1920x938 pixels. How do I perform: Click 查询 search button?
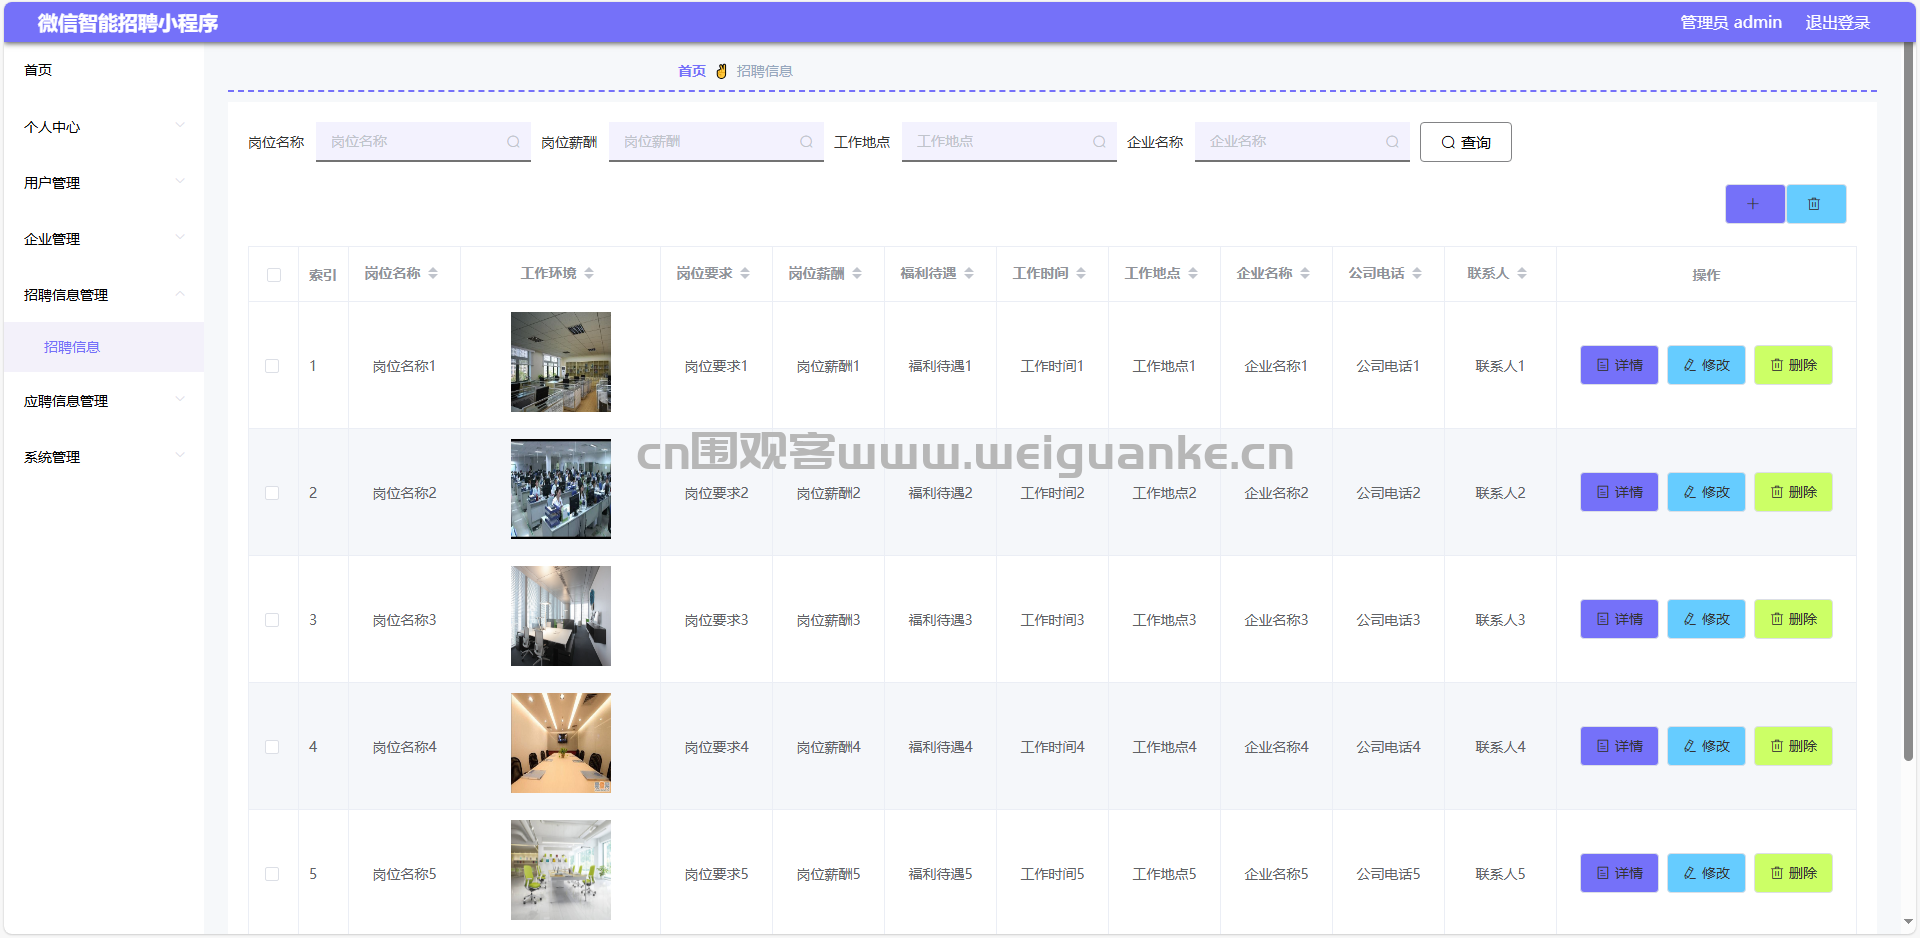(x=1465, y=142)
